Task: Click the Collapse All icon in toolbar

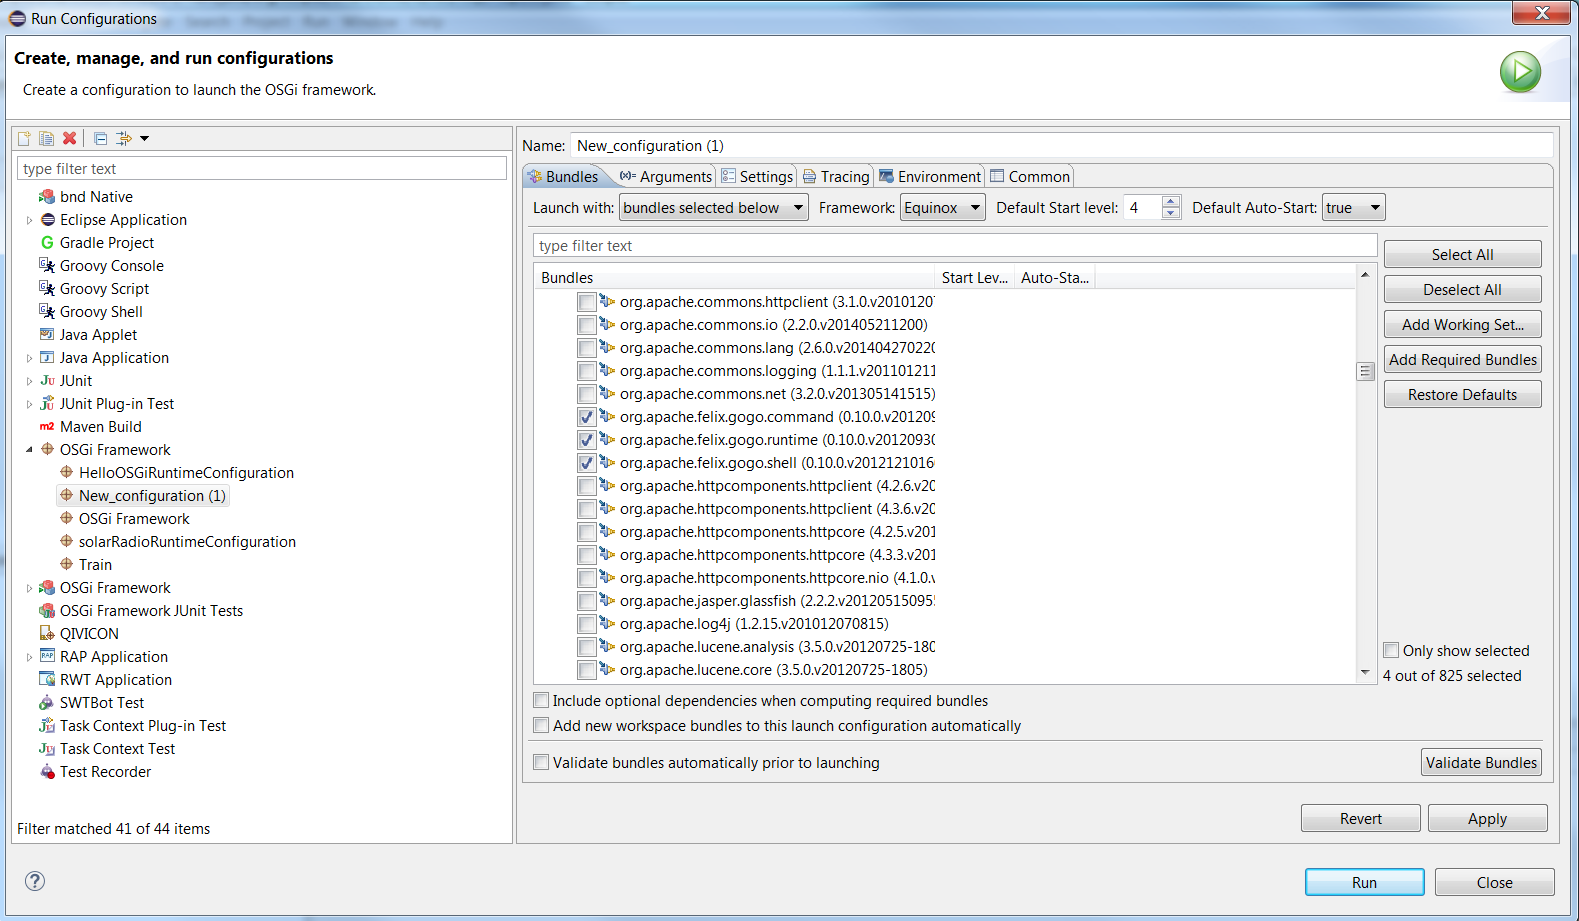Action: coord(100,139)
